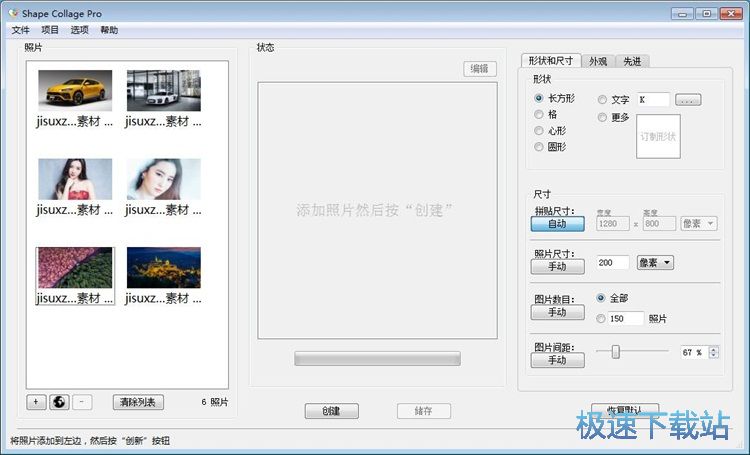The height and width of the screenshot is (455, 750).
Task: Select the 心形 heart shape option
Action: pyautogui.click(x=539, y=131)
